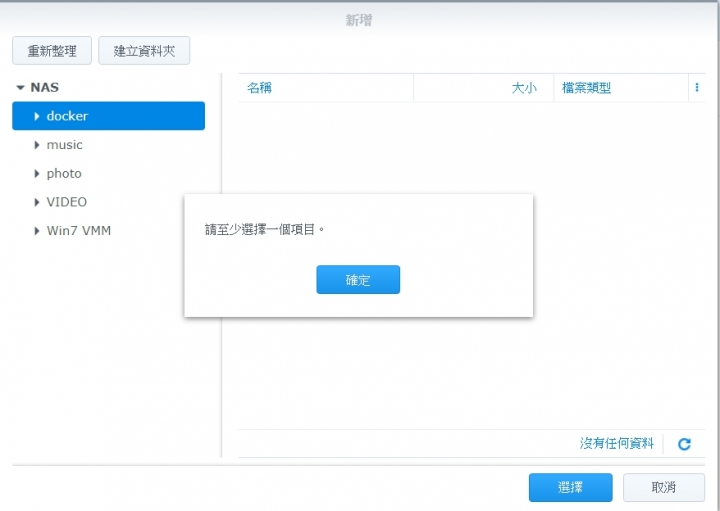Sort by 檔案類型 file type column

(621, 88)
